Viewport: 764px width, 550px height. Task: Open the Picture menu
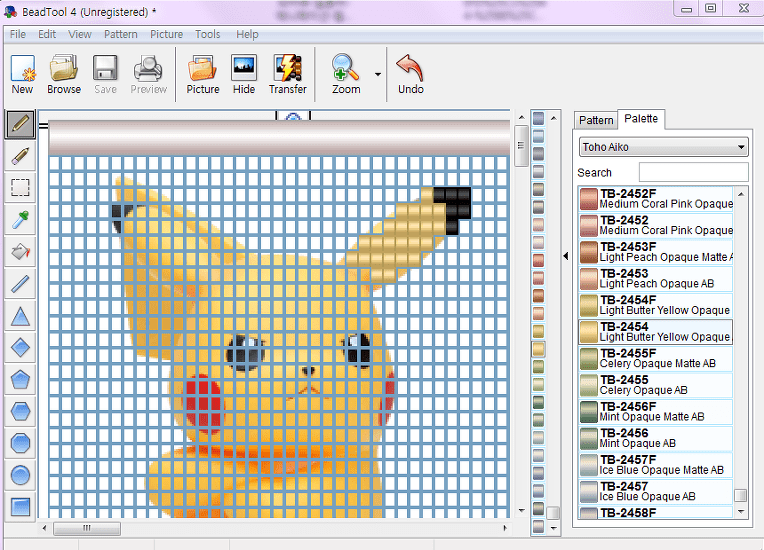166,34
